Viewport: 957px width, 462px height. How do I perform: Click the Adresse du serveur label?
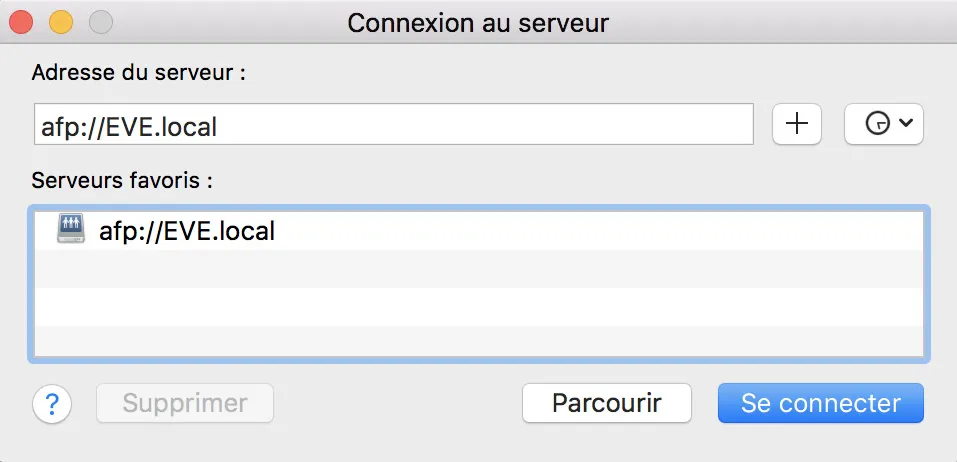(x=139, y=73)
